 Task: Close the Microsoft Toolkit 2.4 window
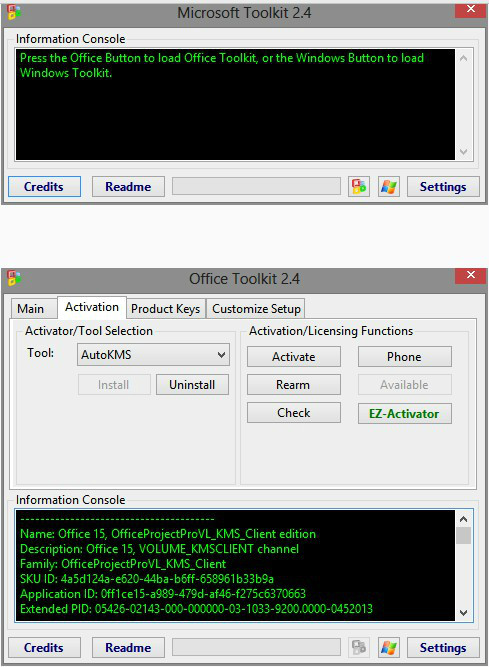click(x=470, y=9)
